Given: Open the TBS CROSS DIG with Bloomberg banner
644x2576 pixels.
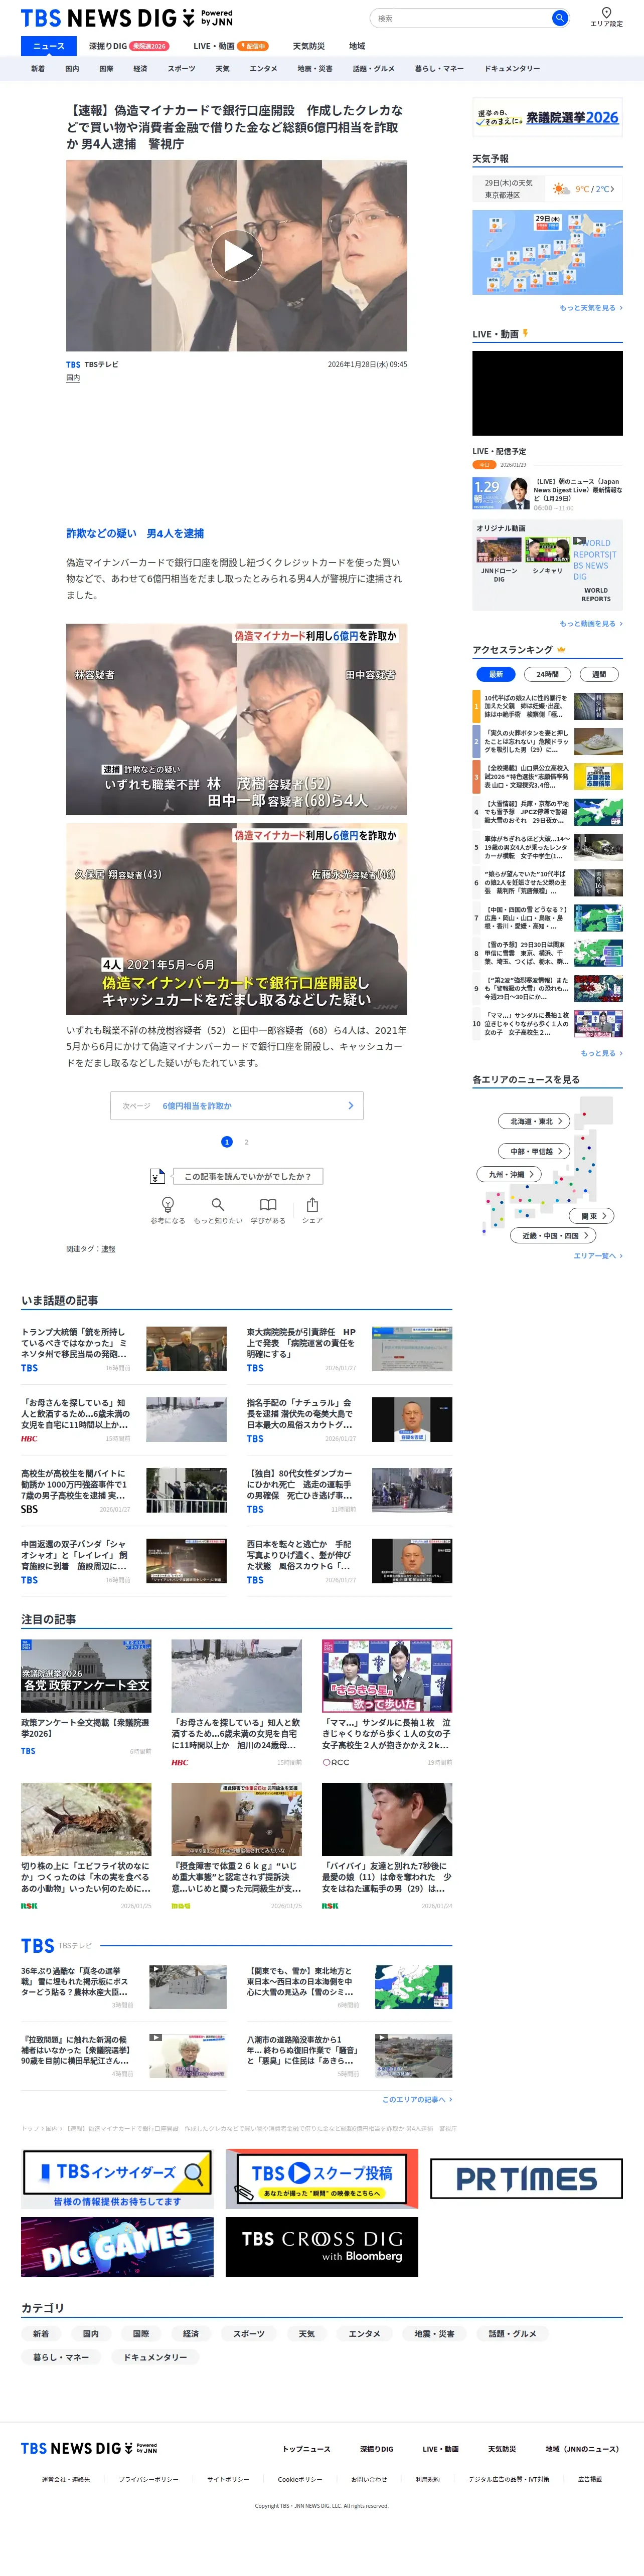Looking at the screenshot, I should tap(322, 2247).
